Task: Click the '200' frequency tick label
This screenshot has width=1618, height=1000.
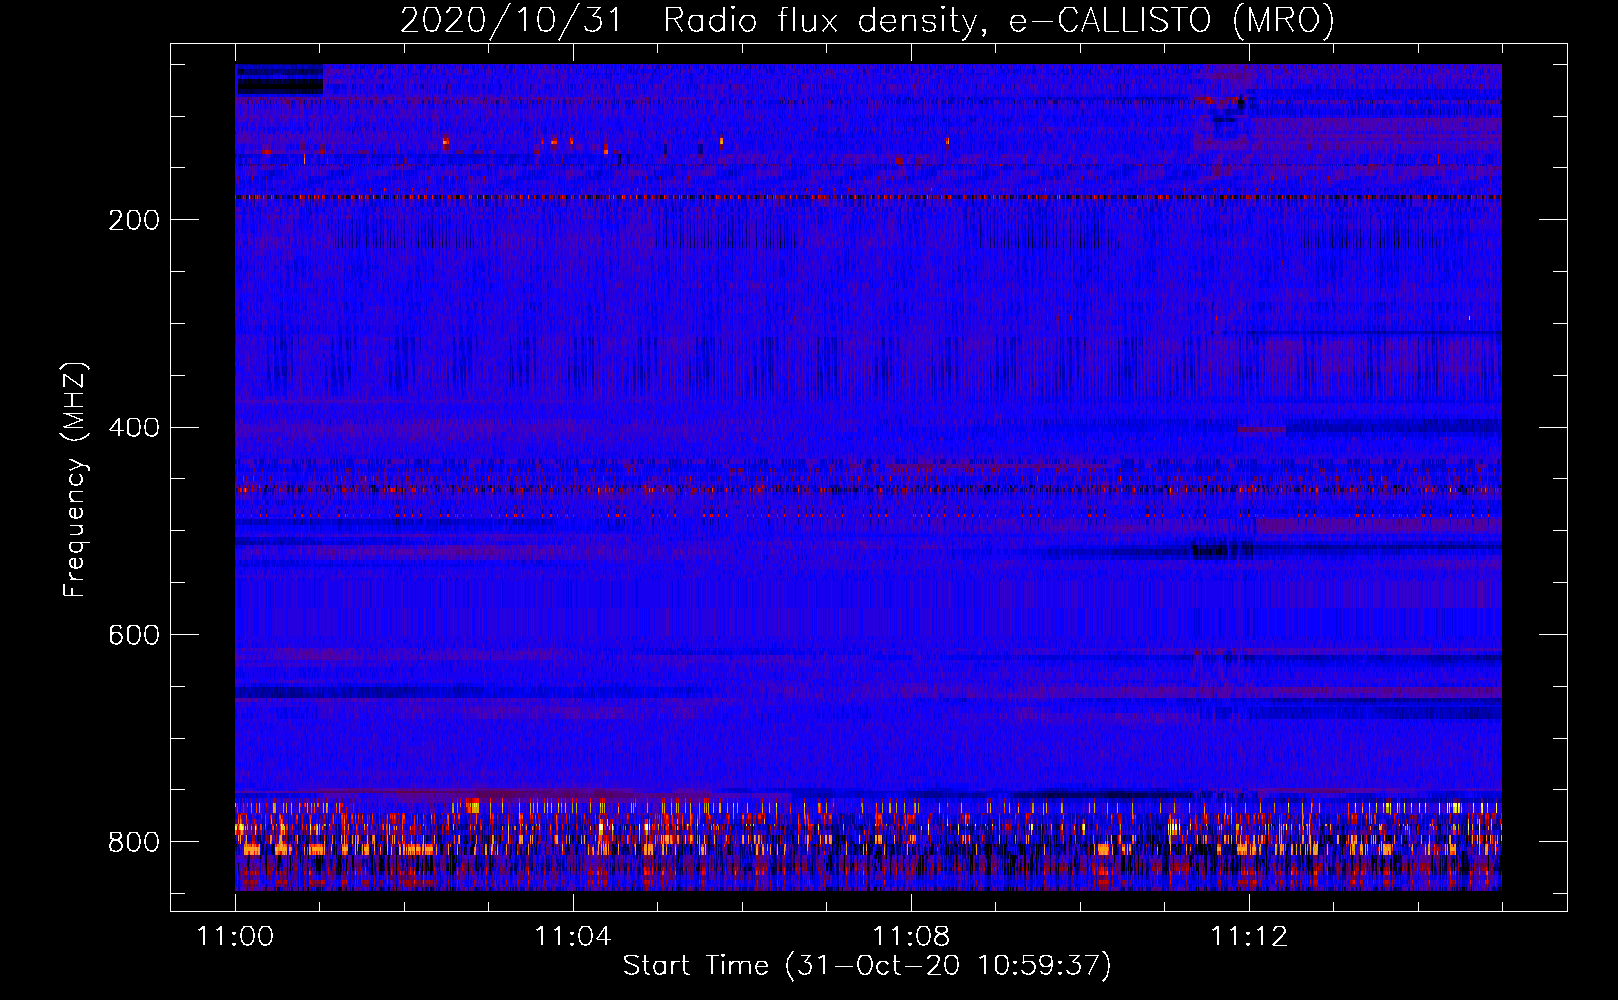Action: tap(134, 220)
